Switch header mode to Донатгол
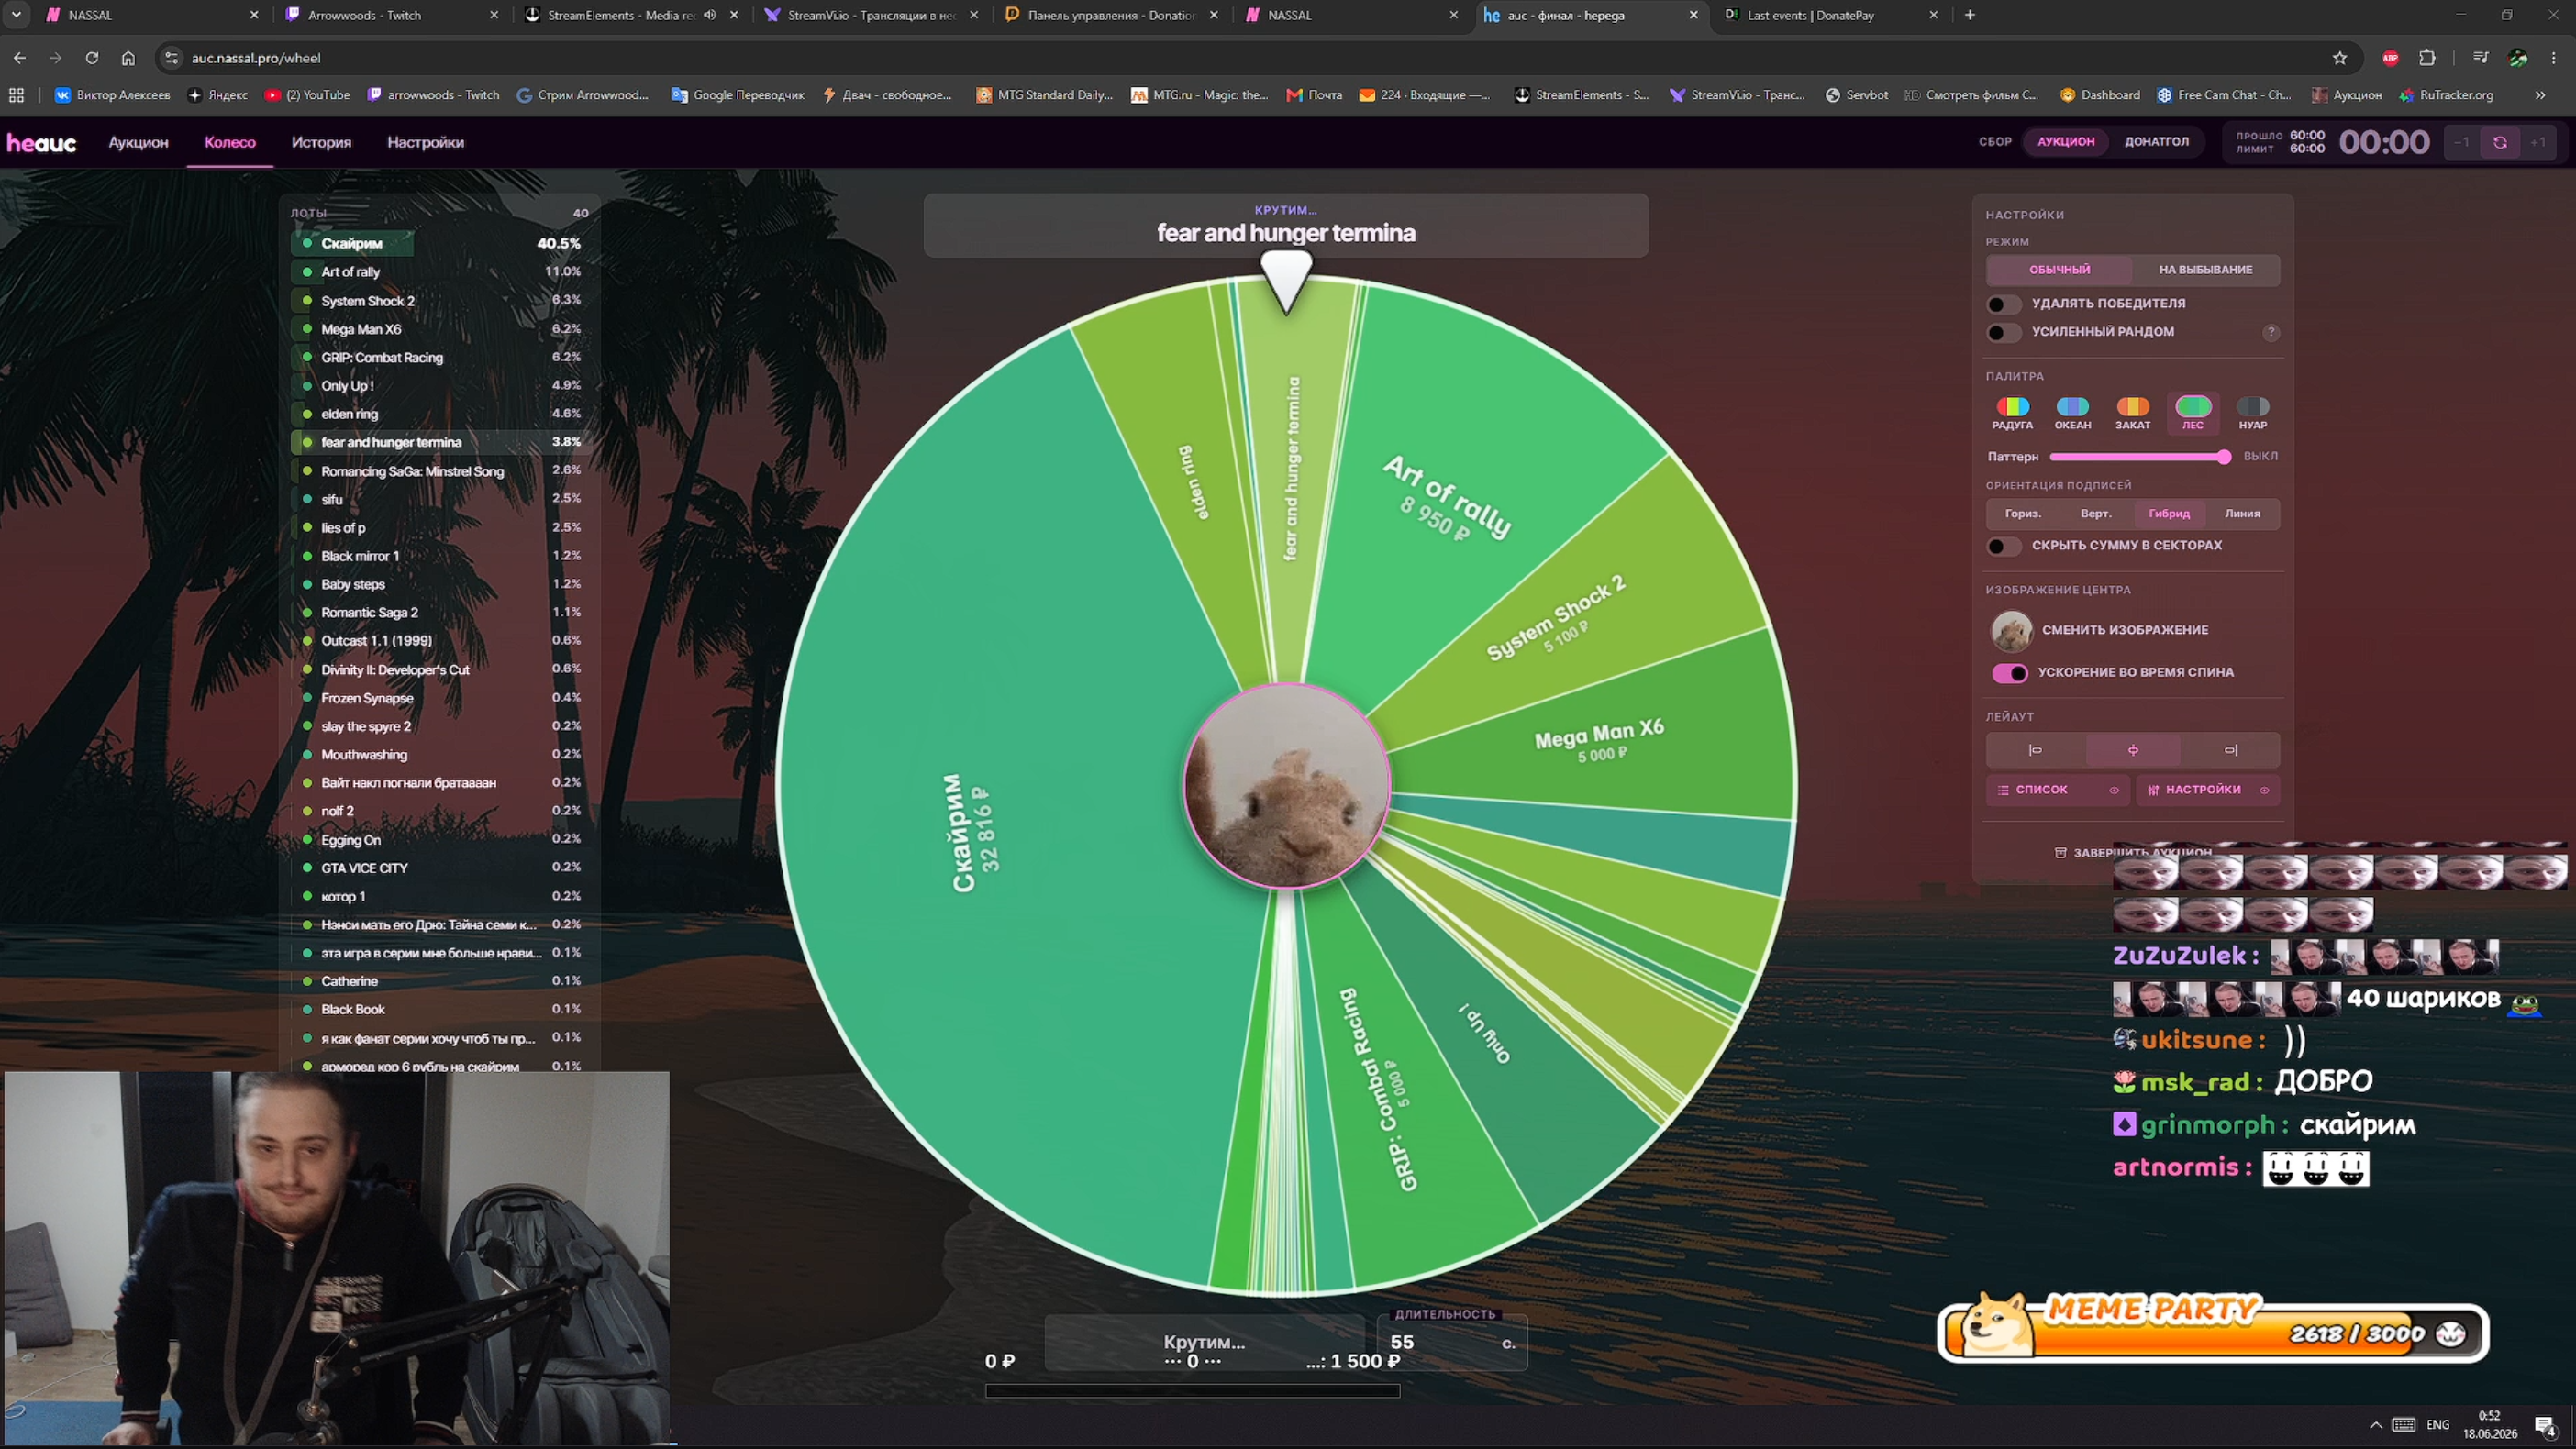Screen dimensions: 2576x1449 point(2157,142)
